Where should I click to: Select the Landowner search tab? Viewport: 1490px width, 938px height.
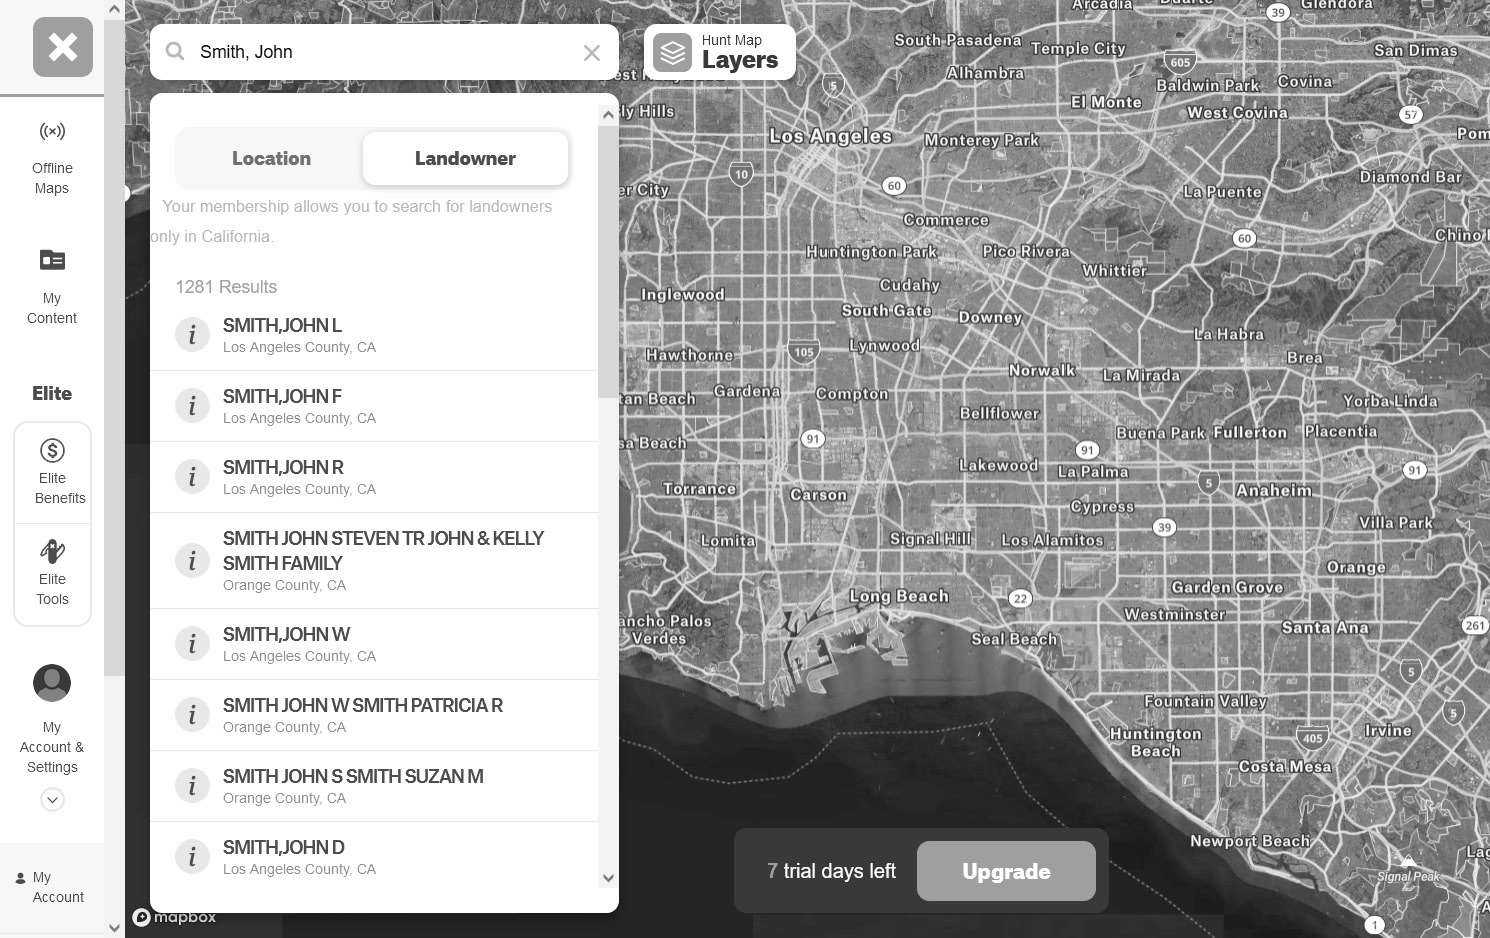(465, 158)
